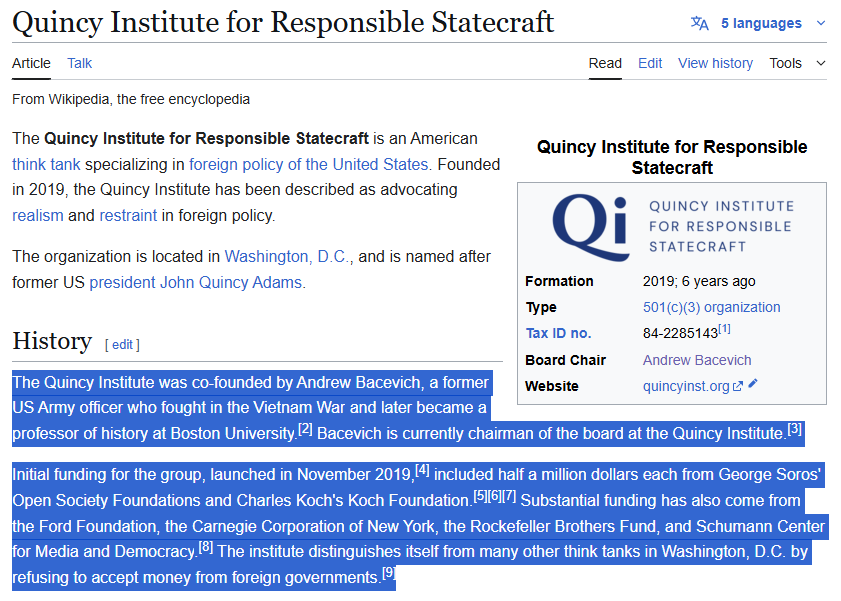Open the 501(c)(3) organization link
841x601 pixels.
pos(711,307)
